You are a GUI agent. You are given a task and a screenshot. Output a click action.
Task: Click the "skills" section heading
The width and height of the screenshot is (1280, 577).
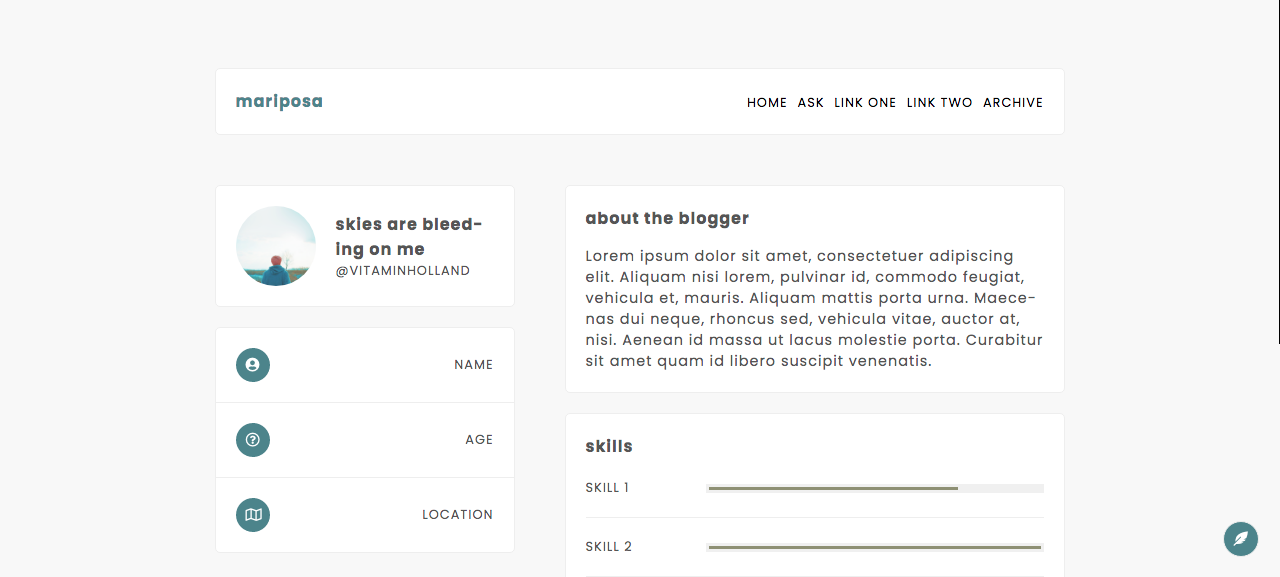pos(609,446)
